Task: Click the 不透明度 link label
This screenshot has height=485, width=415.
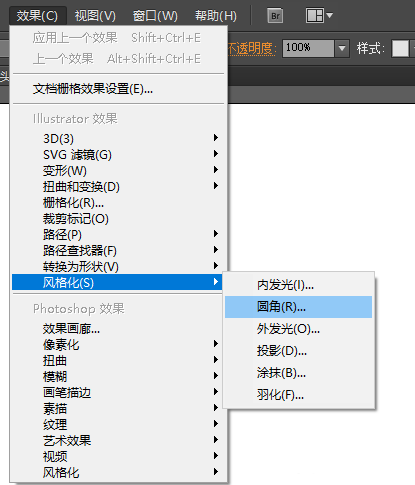Action: [x=252, y=49]
